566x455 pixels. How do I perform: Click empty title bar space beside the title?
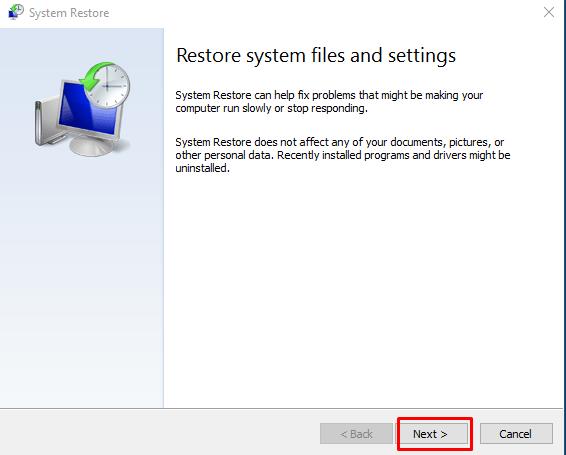[325, 13]
